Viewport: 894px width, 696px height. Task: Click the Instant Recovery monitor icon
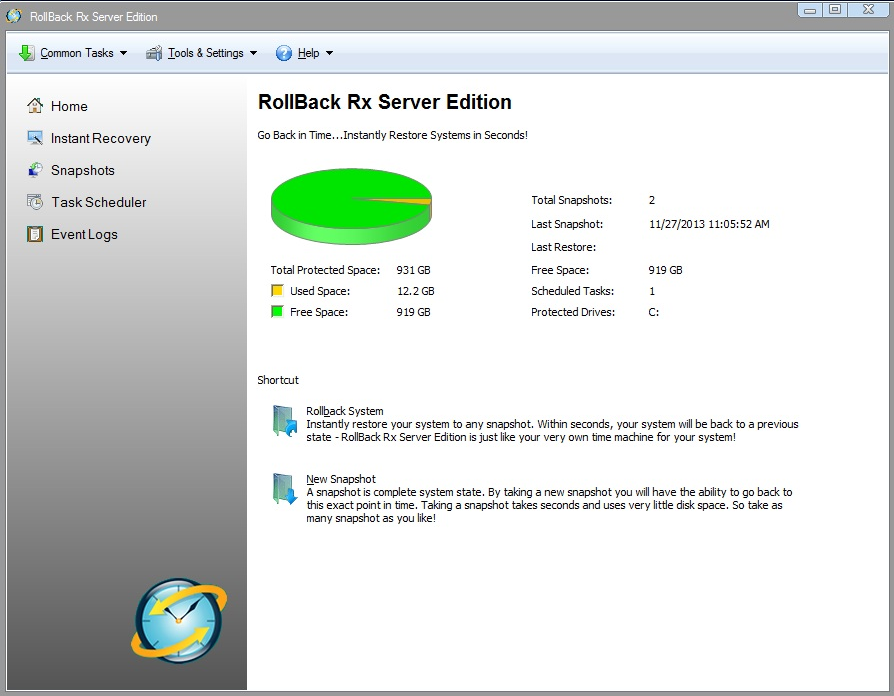pyautogui.click(x=35, y=137)
